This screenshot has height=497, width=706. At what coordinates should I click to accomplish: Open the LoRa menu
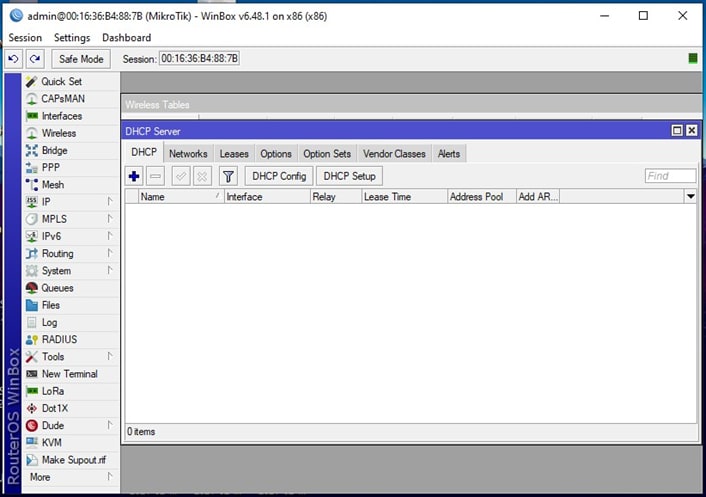click(x=53, y=391)
